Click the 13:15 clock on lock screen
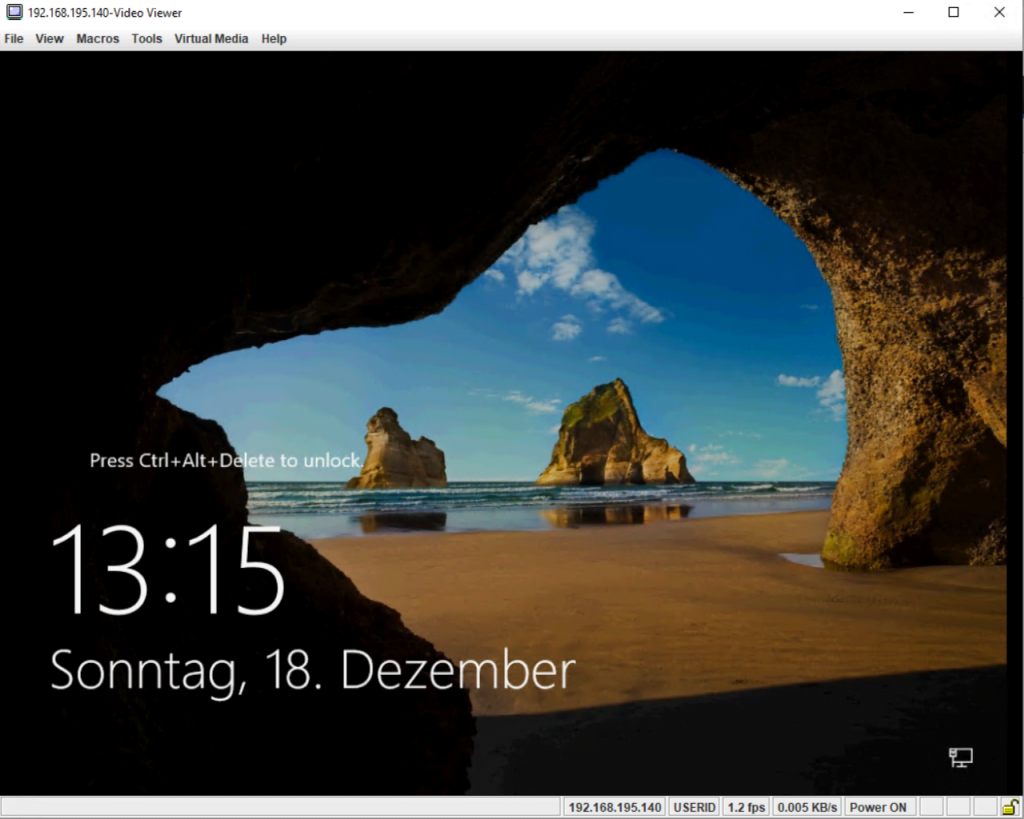 click(x=168, y=570)
